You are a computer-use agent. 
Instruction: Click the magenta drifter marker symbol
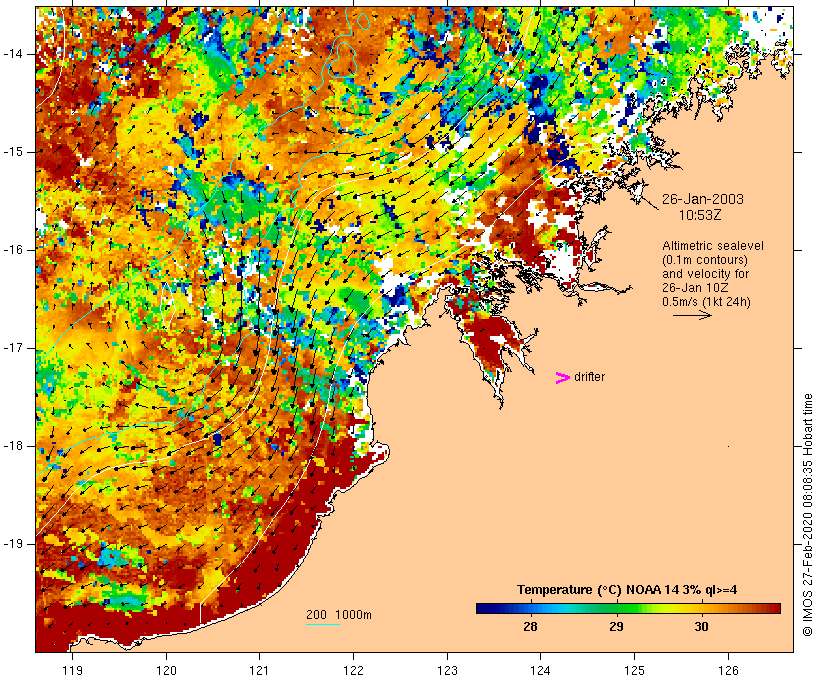click(563, 378)
